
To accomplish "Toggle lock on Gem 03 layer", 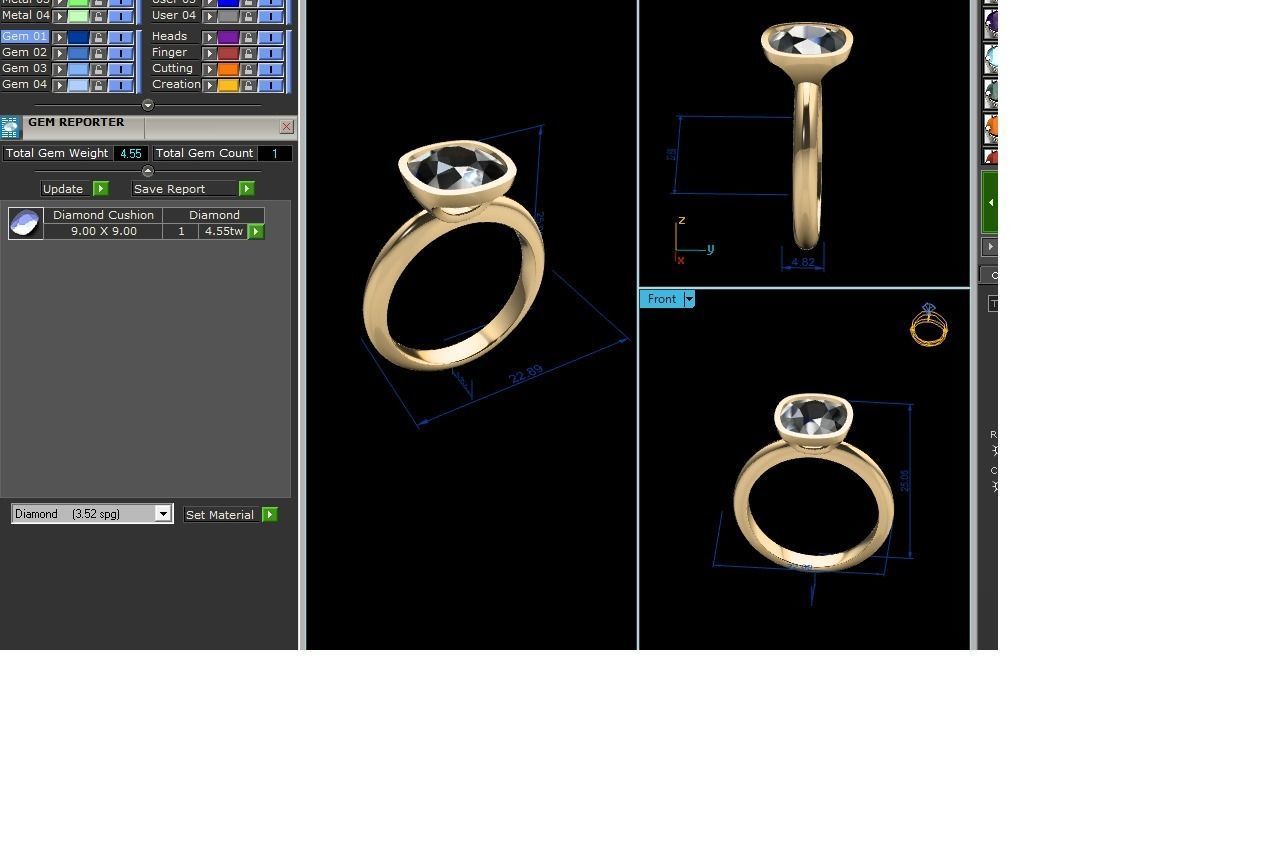I will (x=98, y=69).
